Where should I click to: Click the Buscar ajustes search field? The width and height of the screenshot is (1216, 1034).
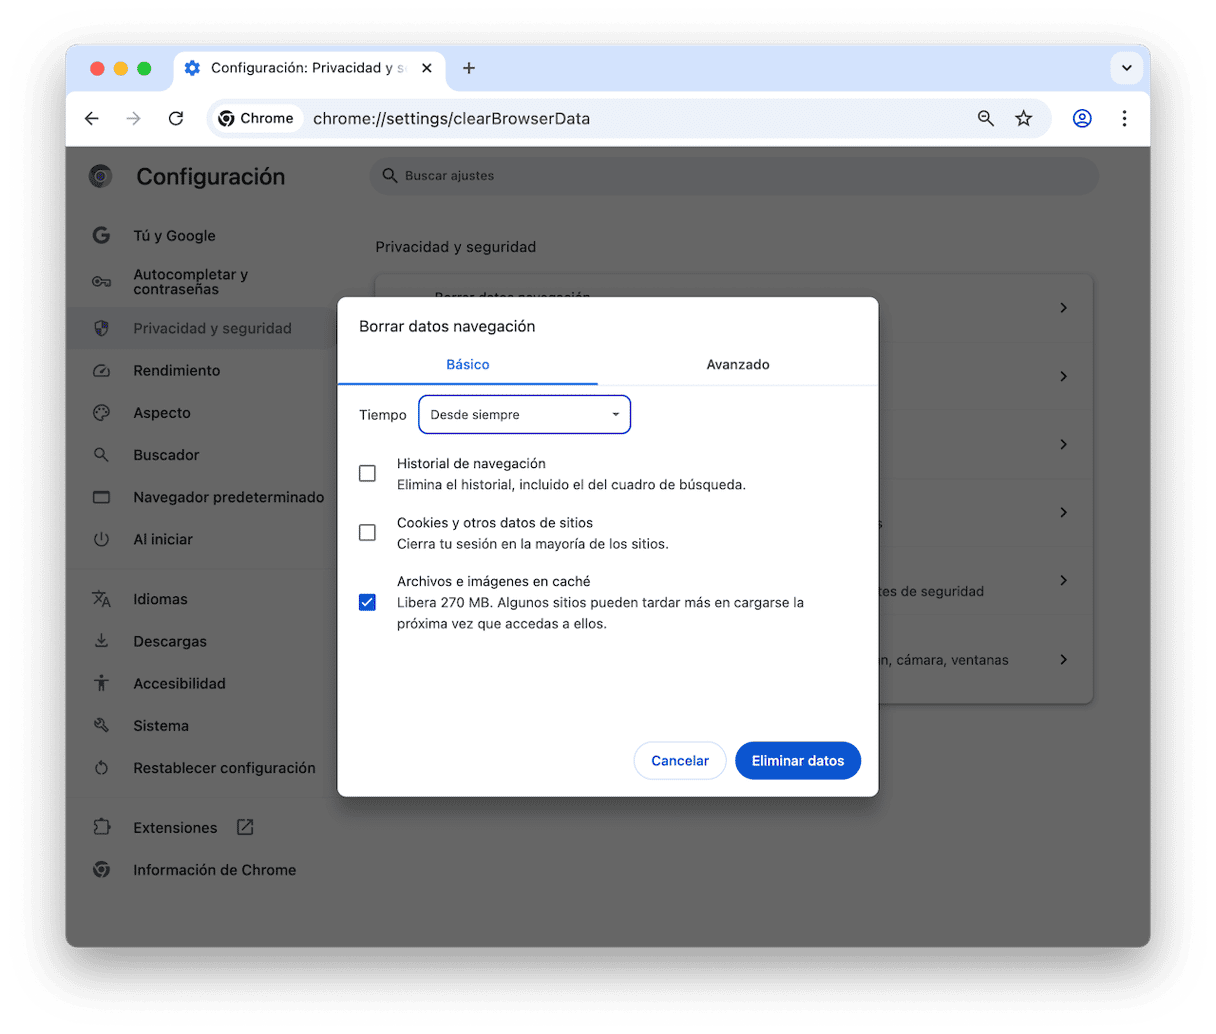(x=735, y=176)
